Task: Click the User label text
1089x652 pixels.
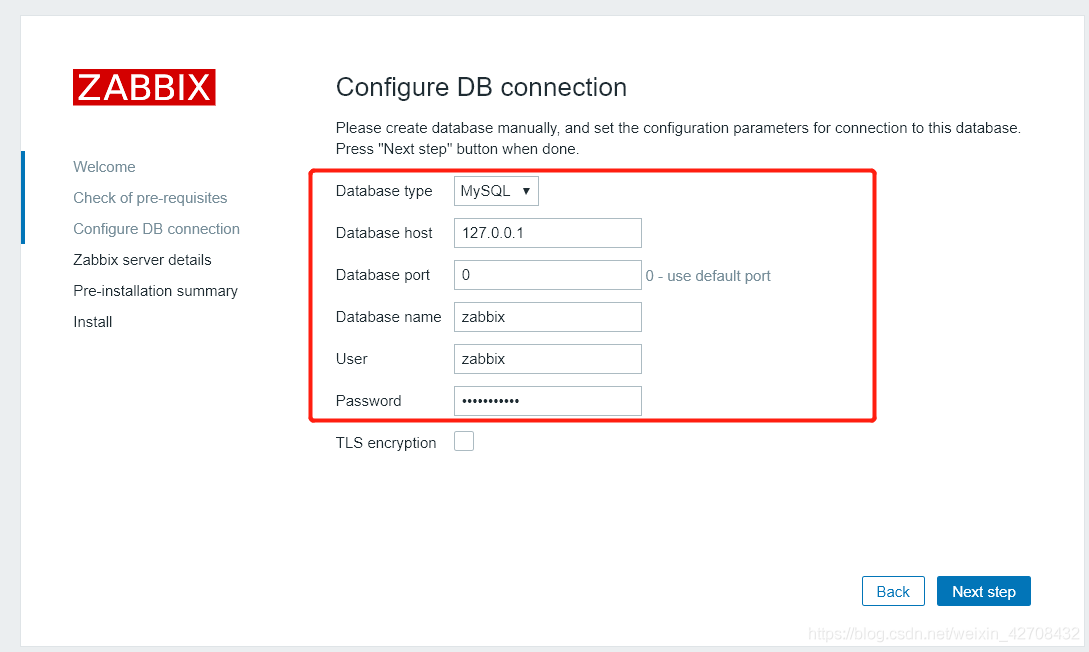Action: pos(351,359)
